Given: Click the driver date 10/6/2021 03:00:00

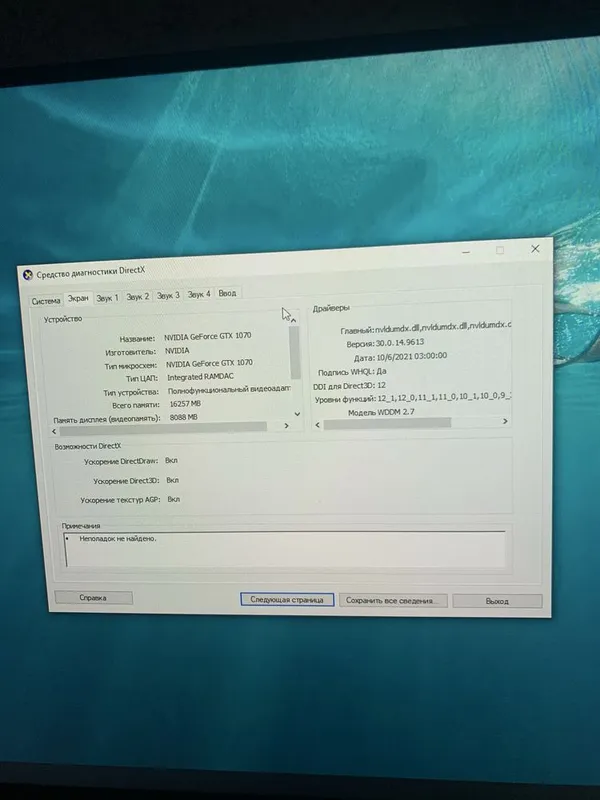Looking at the screenshot, I should pos(412,356).
